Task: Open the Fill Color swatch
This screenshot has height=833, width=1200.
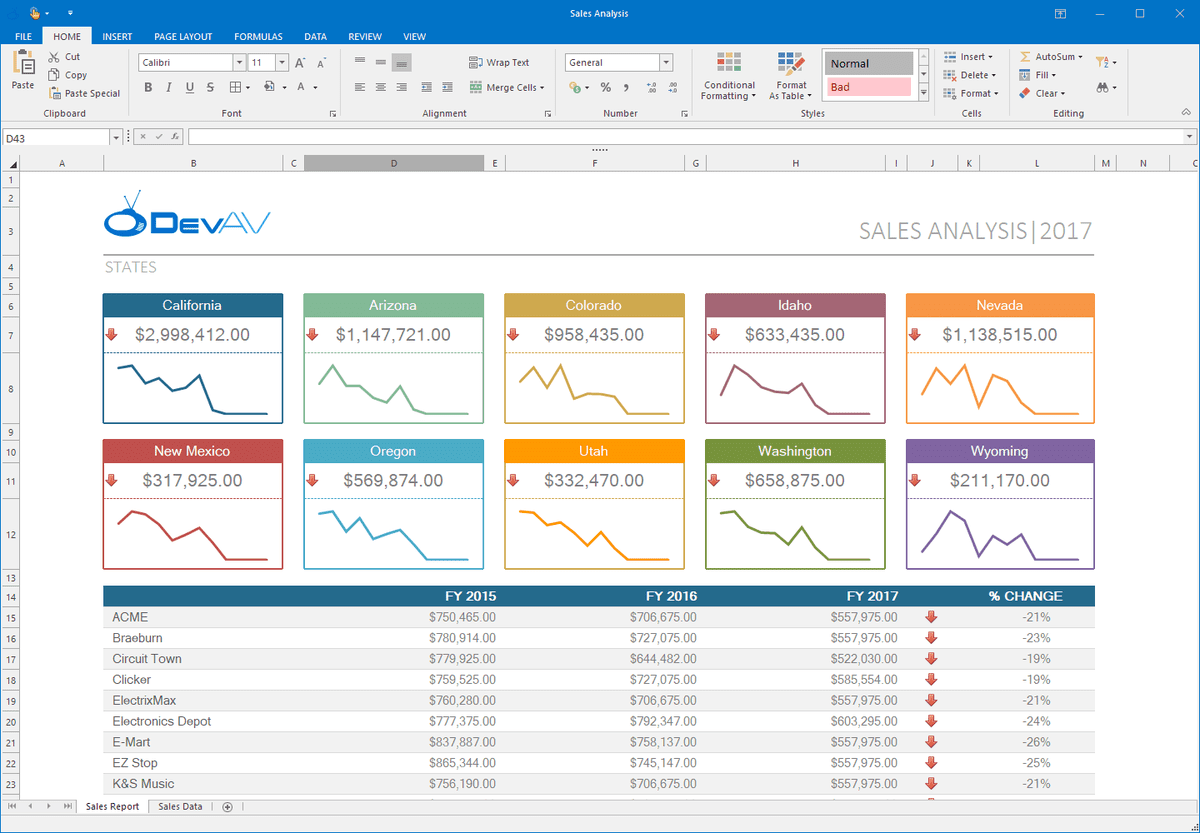Action: coord(271,87)
